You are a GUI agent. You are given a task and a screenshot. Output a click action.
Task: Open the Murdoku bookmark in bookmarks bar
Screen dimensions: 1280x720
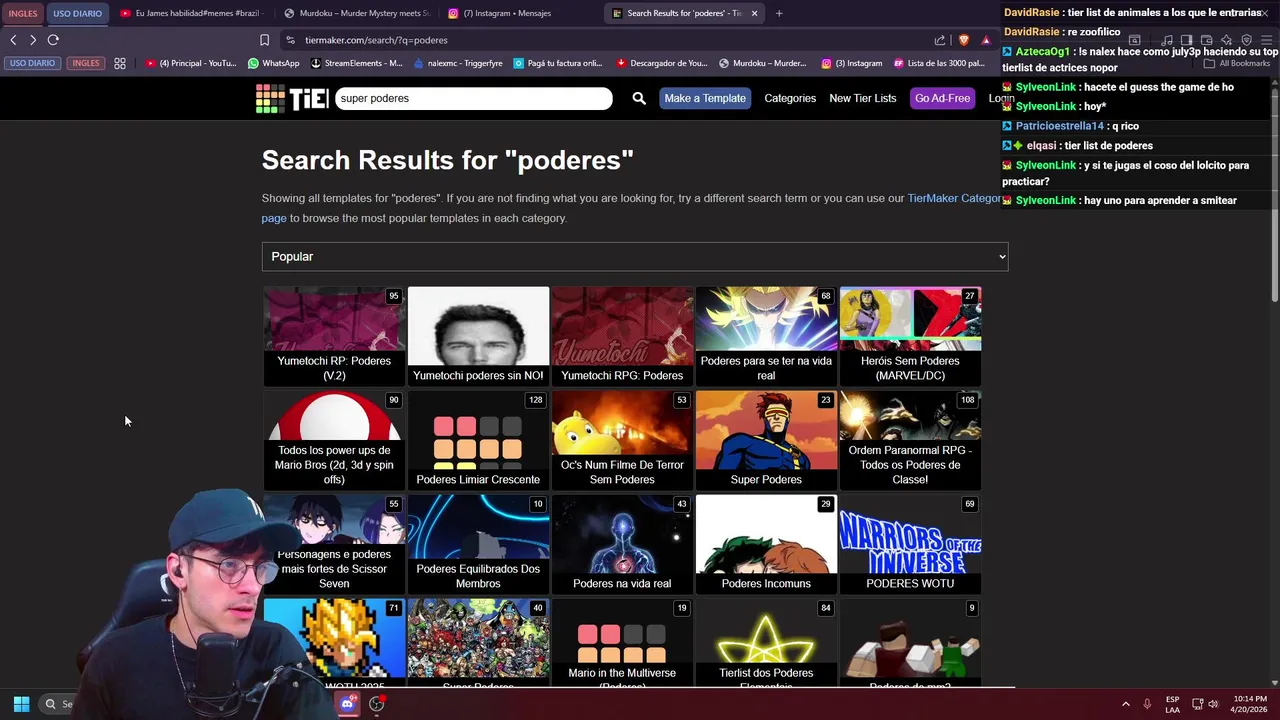[762, 63]
